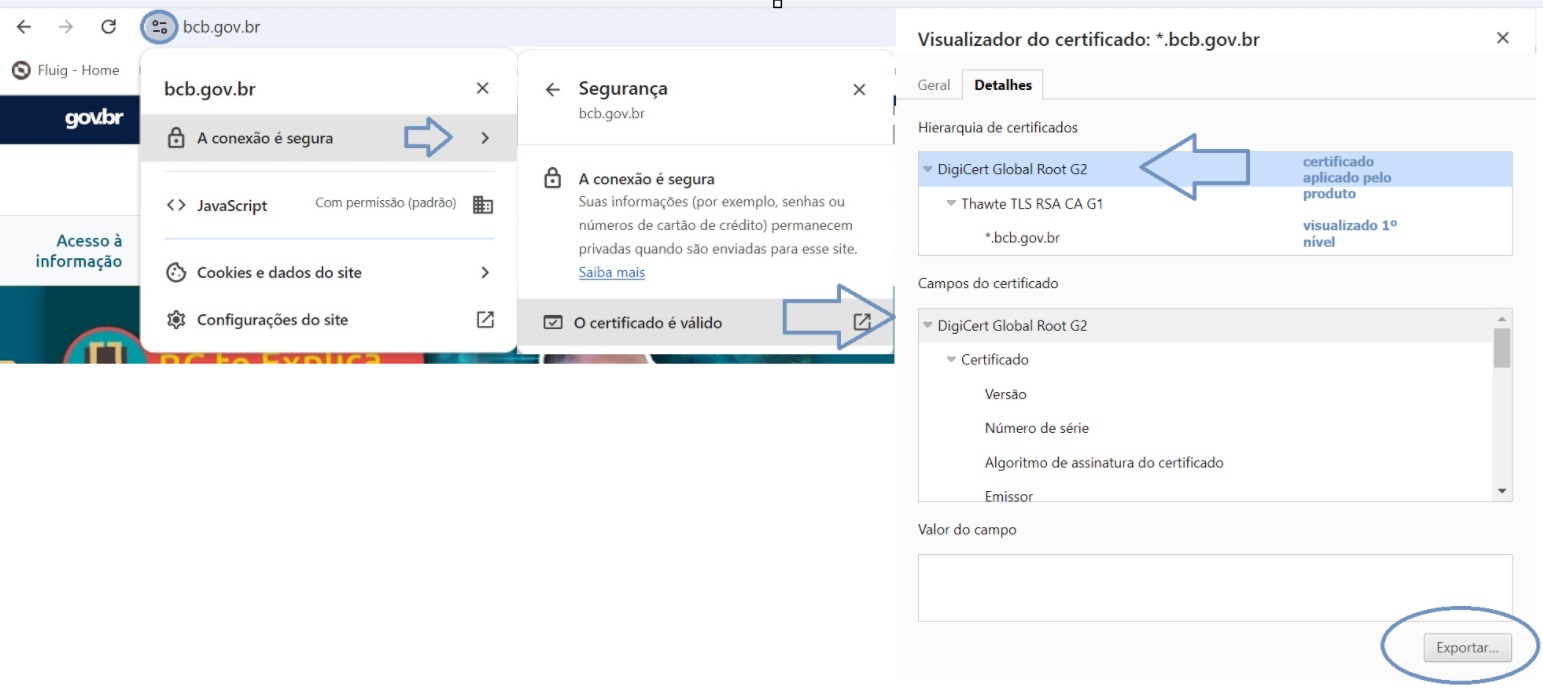The image size is (1543, 688).
Task: Select *.bcb.gov.br in certificate hierarchy
Action: [x=1022, y=238]
